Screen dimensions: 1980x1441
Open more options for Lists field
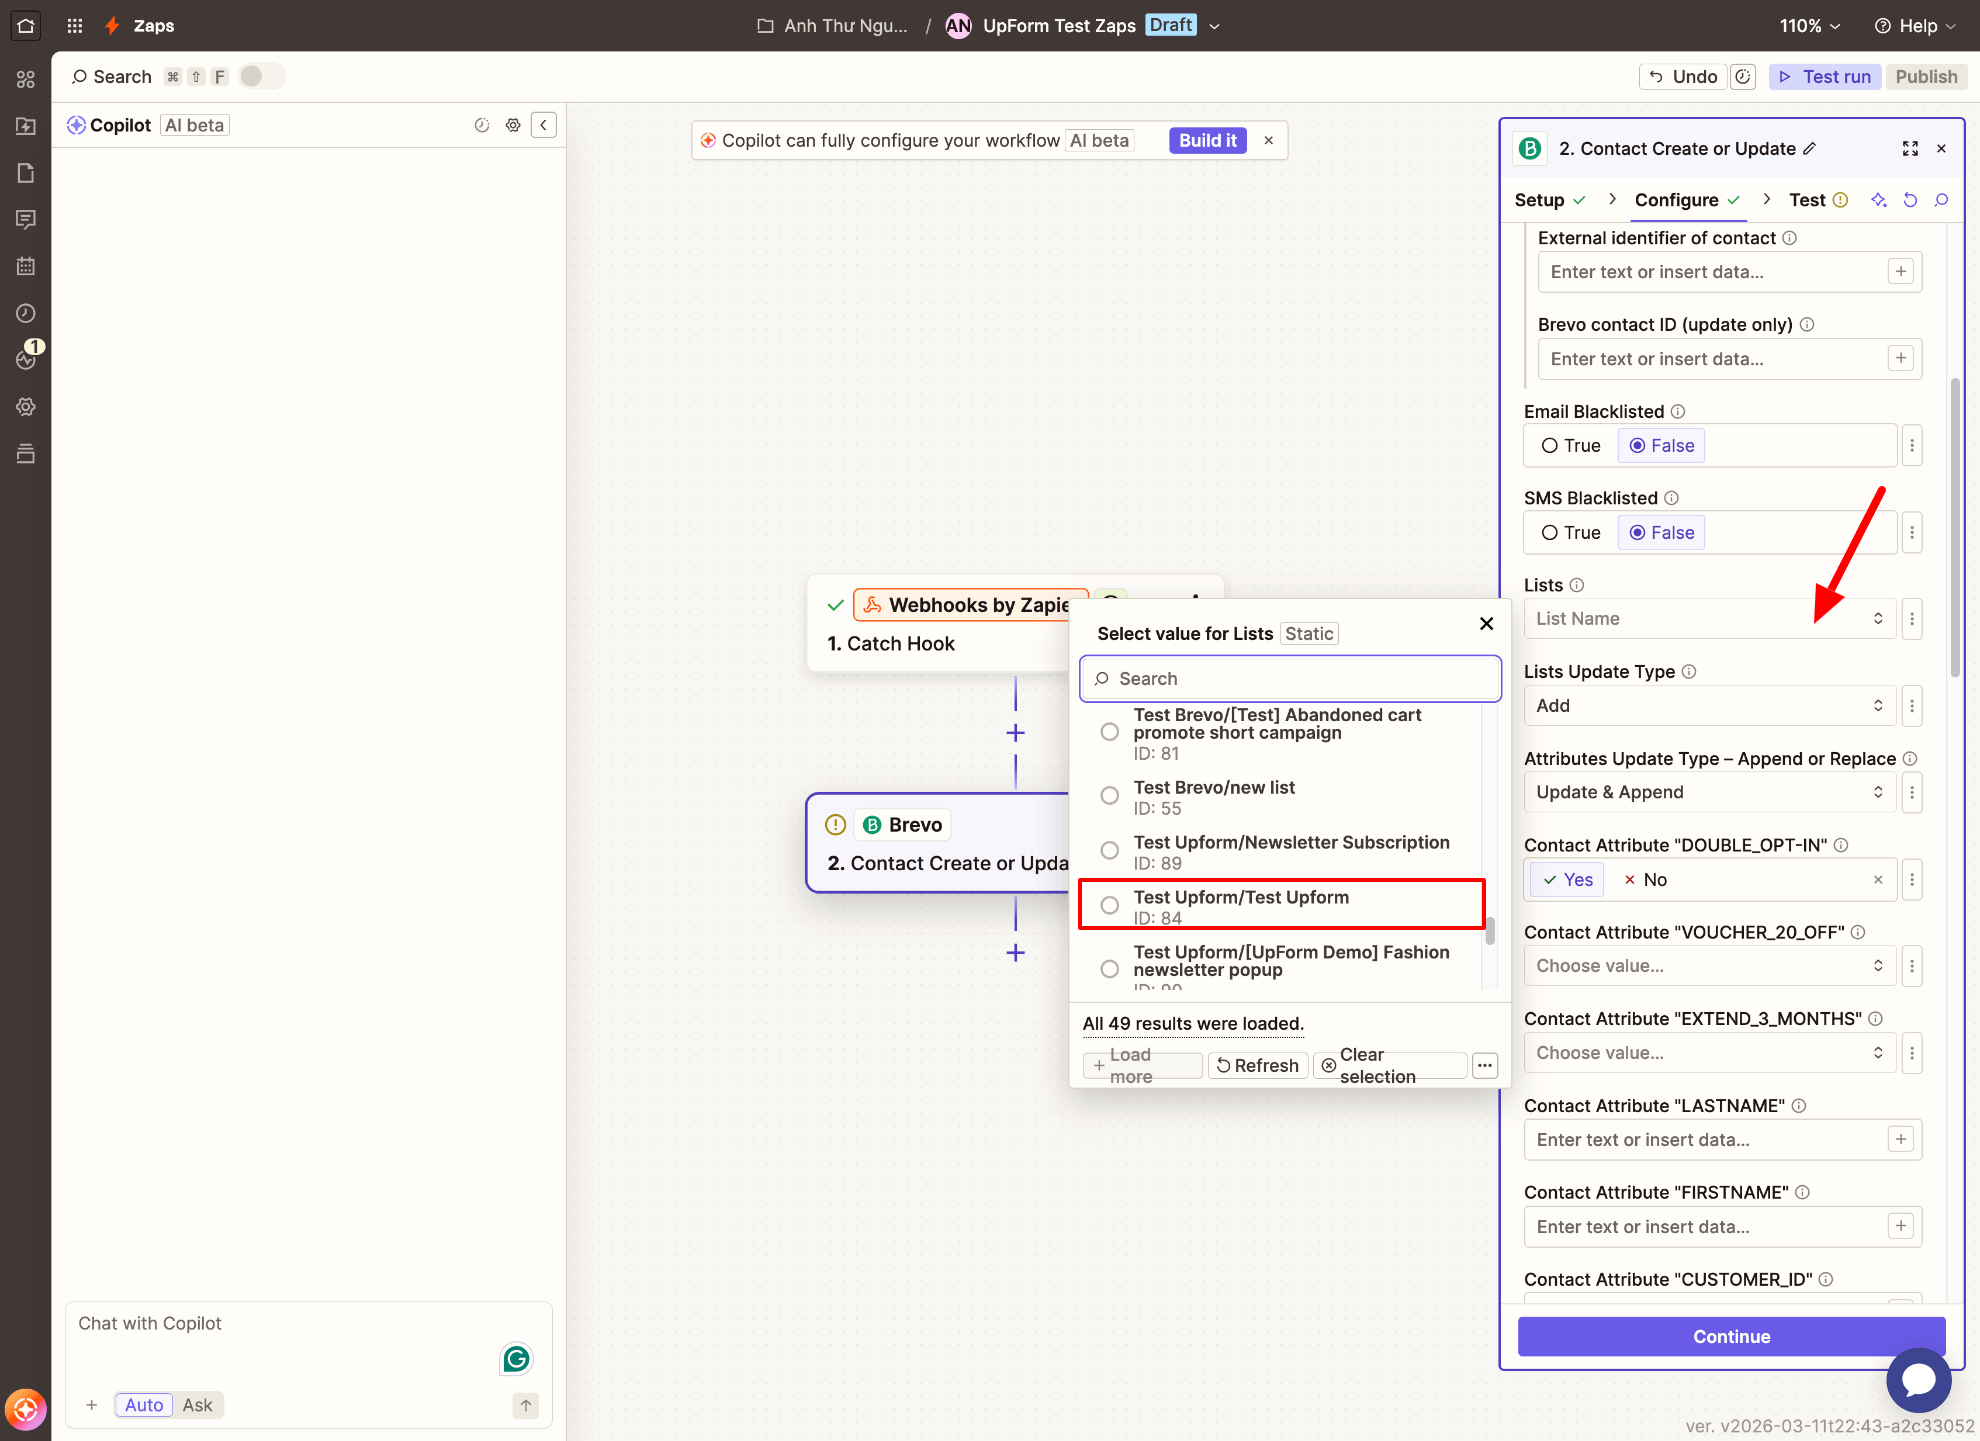point(1912,619)
